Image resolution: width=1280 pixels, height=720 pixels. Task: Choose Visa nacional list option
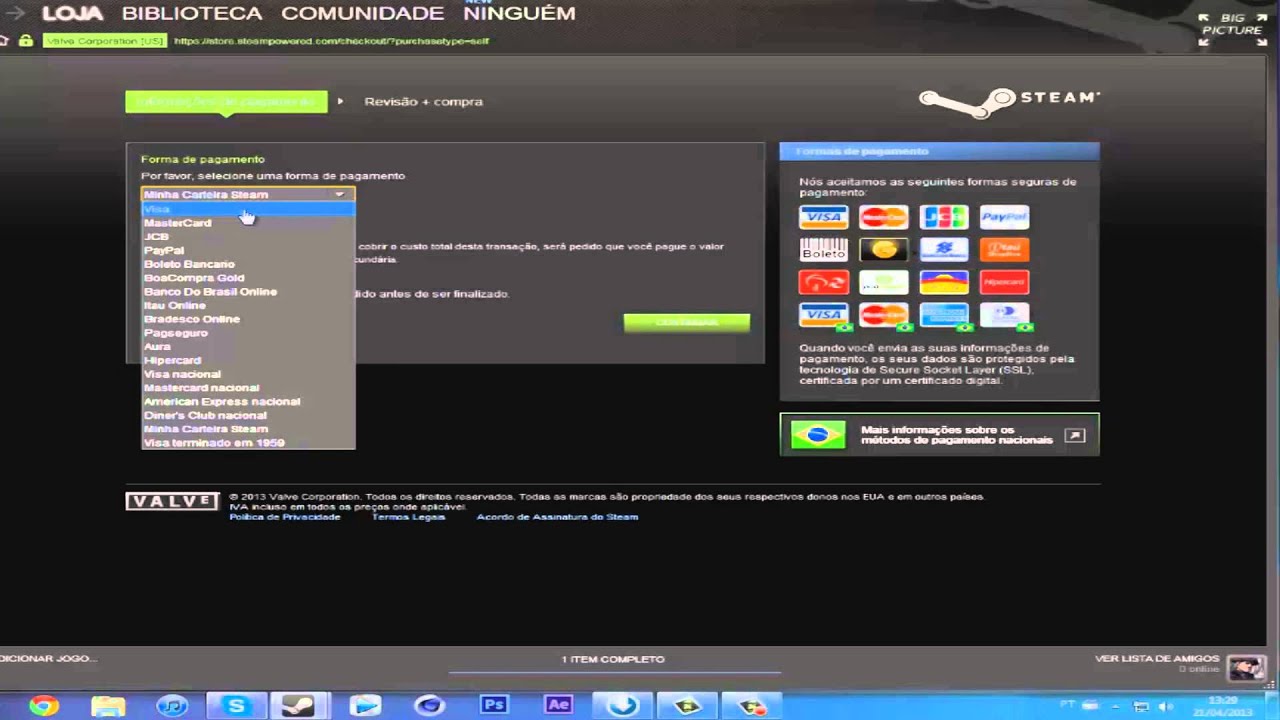coord(248,374)
